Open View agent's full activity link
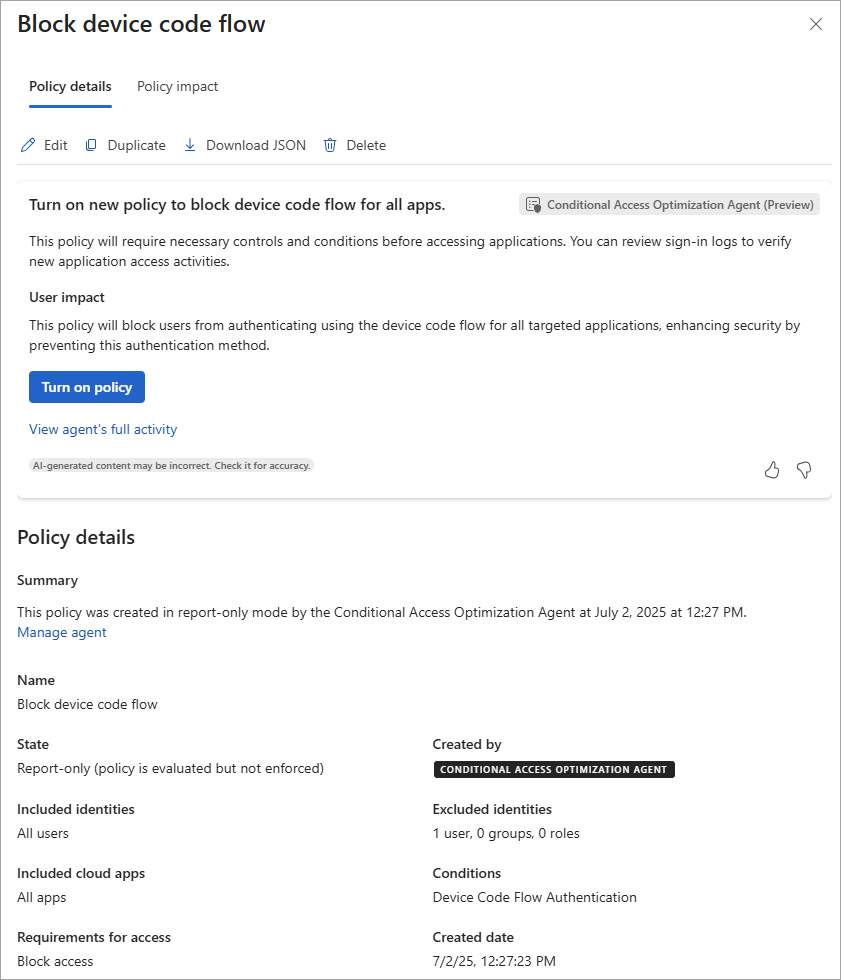The width and height of the screenshot is (841, 980). click(x=103, y=429)
